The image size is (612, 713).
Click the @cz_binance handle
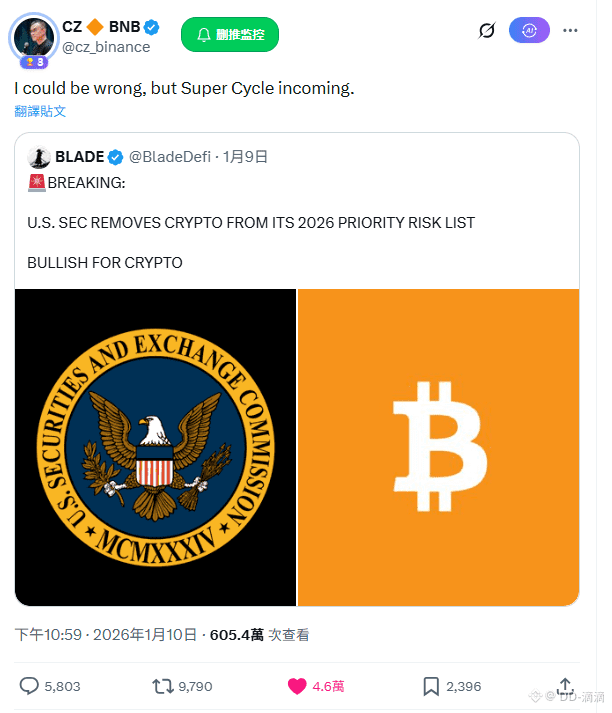pyautogui.click(x=107, y=47)
